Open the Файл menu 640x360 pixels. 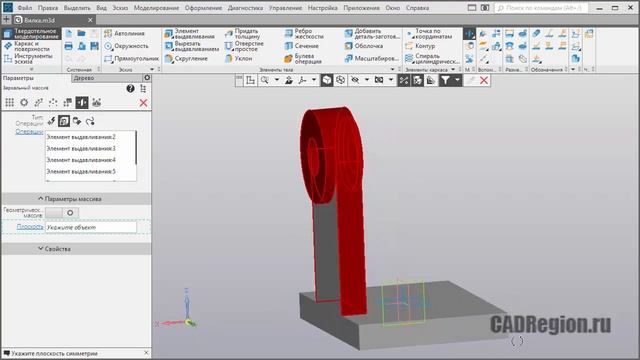[x=24, y=8]
